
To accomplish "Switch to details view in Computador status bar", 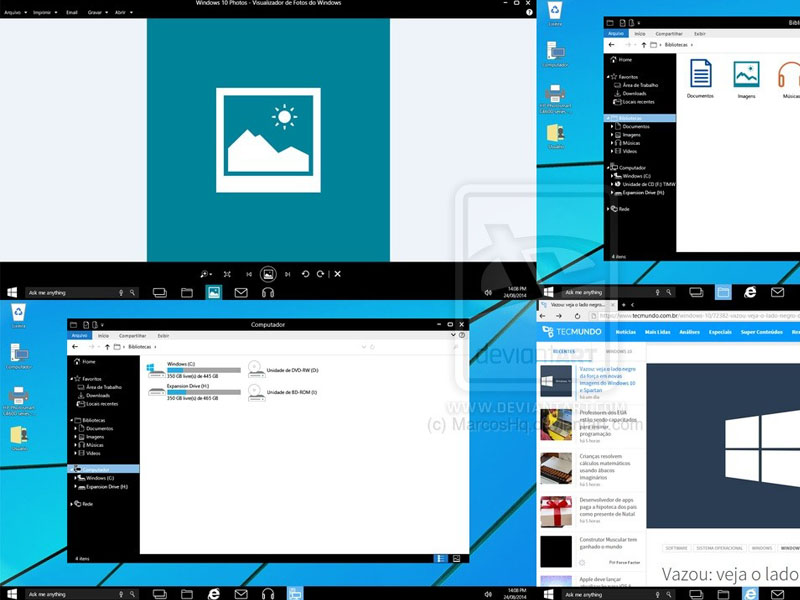I will coord(441,559).
